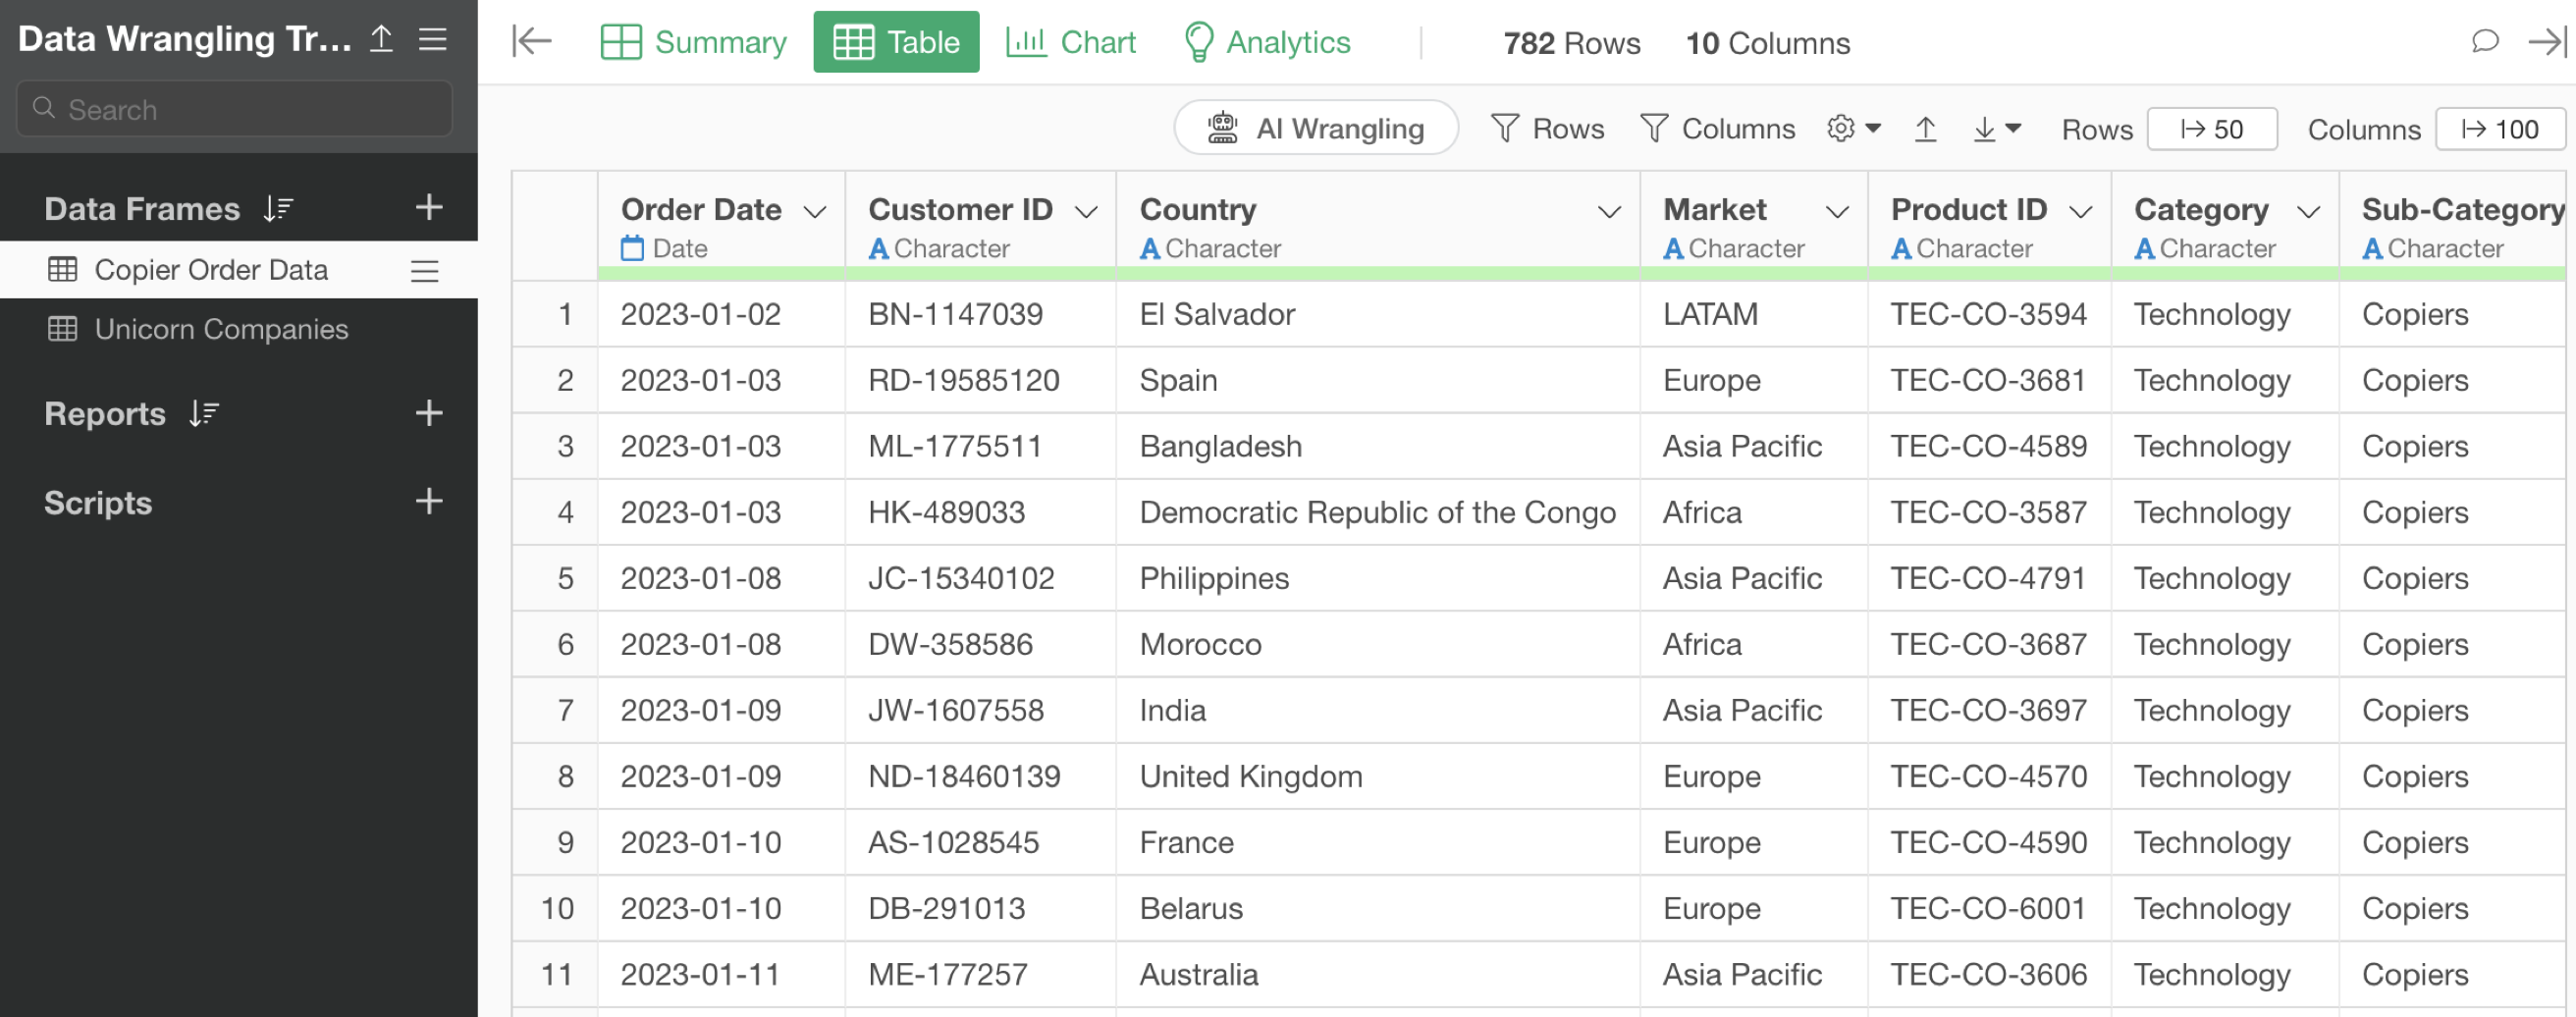Image resolution: width=2576 pixels, height=1017 pixels.
Task: Open the comments speech bubble
Action: point(2485,41)
